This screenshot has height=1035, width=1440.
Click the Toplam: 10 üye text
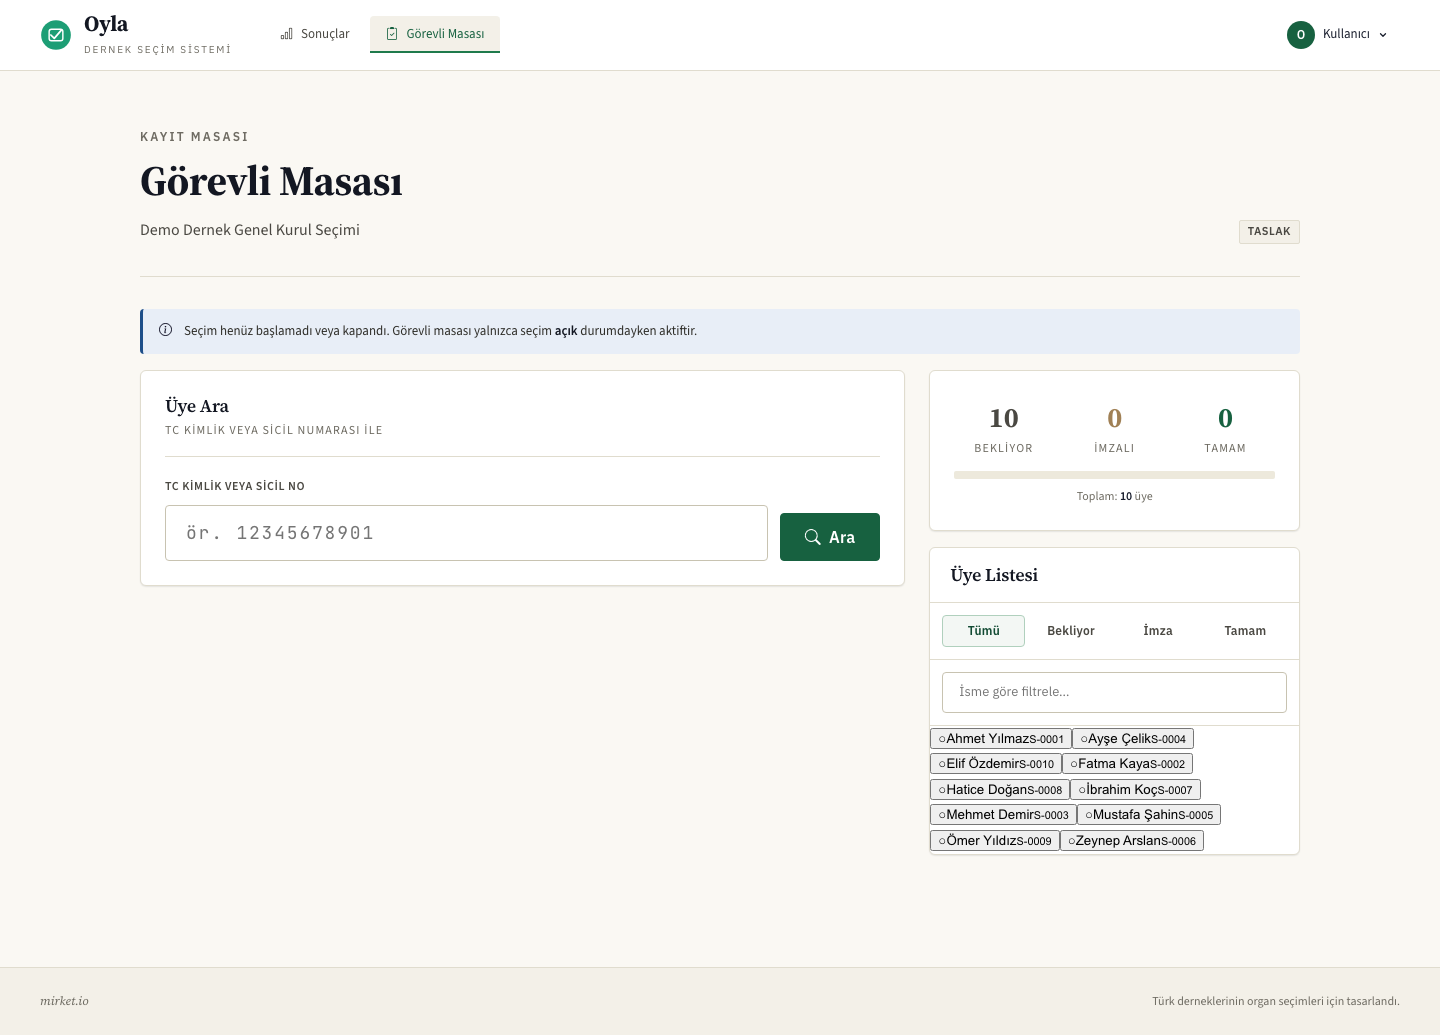pyautogui.click(x=1114, y=496)
